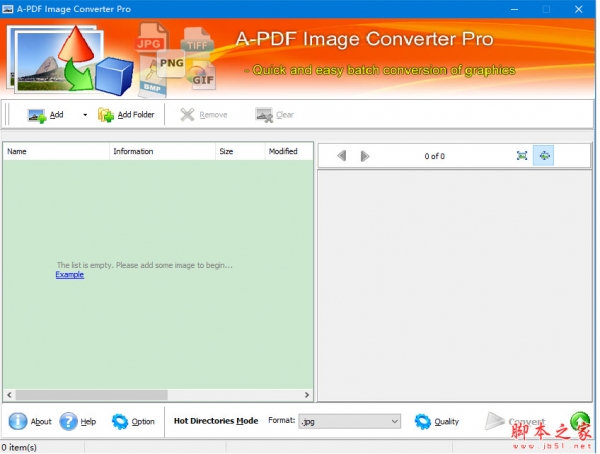
Task: Go to next image in preview
Action: click(365, 156)
